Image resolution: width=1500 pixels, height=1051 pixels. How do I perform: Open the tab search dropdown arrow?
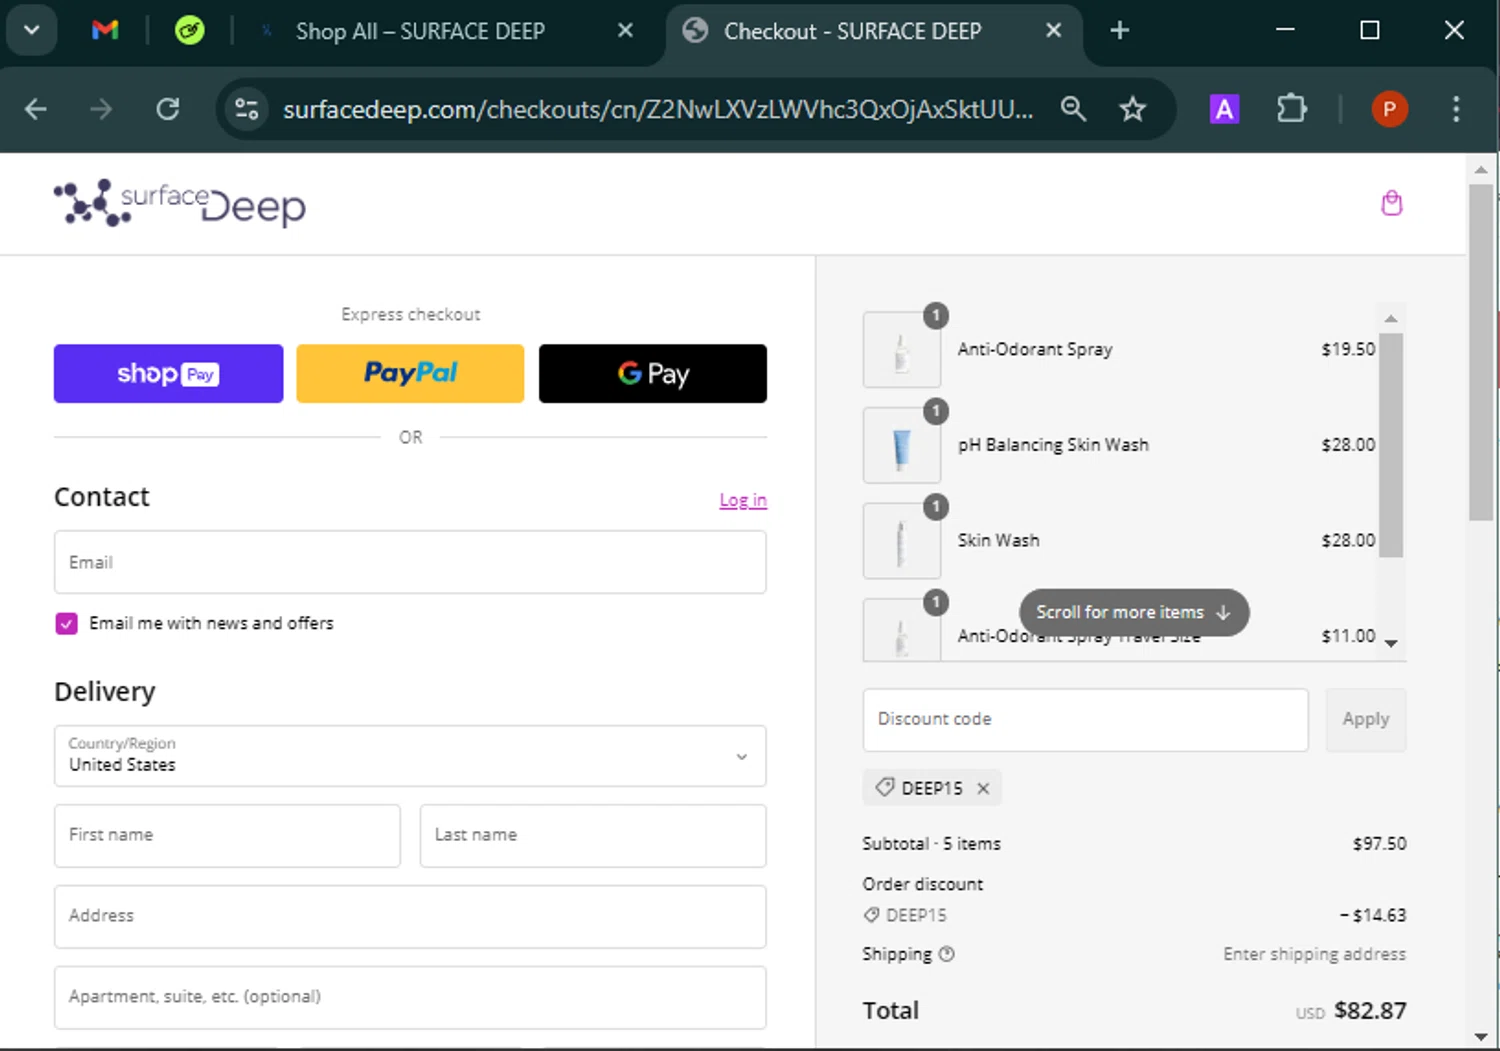point(32,30)
